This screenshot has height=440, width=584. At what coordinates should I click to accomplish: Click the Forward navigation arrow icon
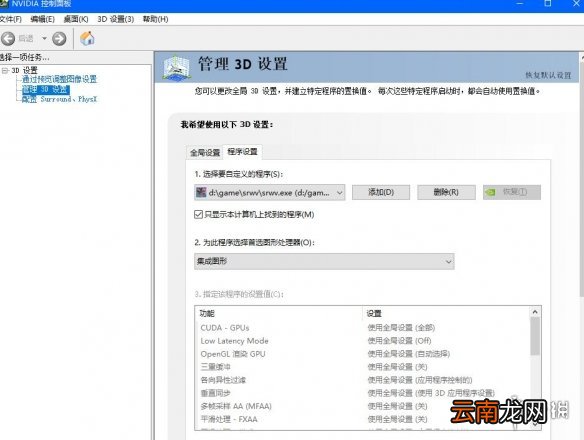[x=59, y=38]
